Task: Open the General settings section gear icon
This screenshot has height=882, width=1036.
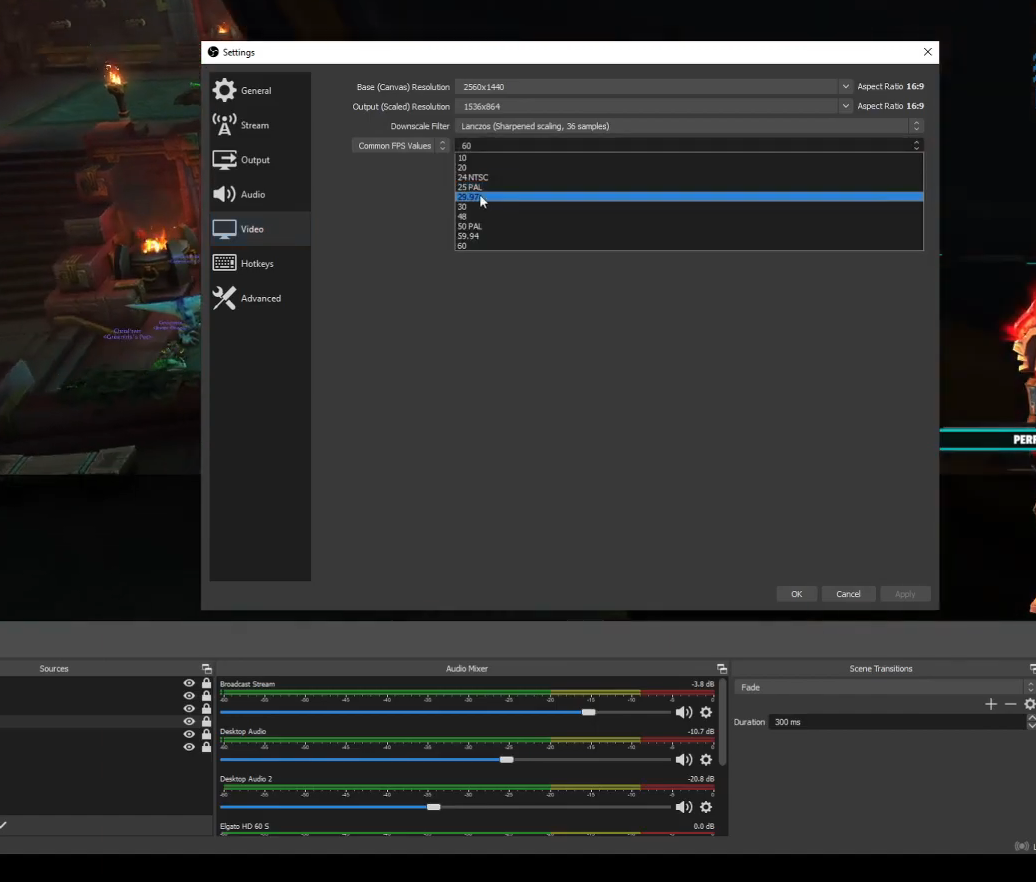Action: 224,89
